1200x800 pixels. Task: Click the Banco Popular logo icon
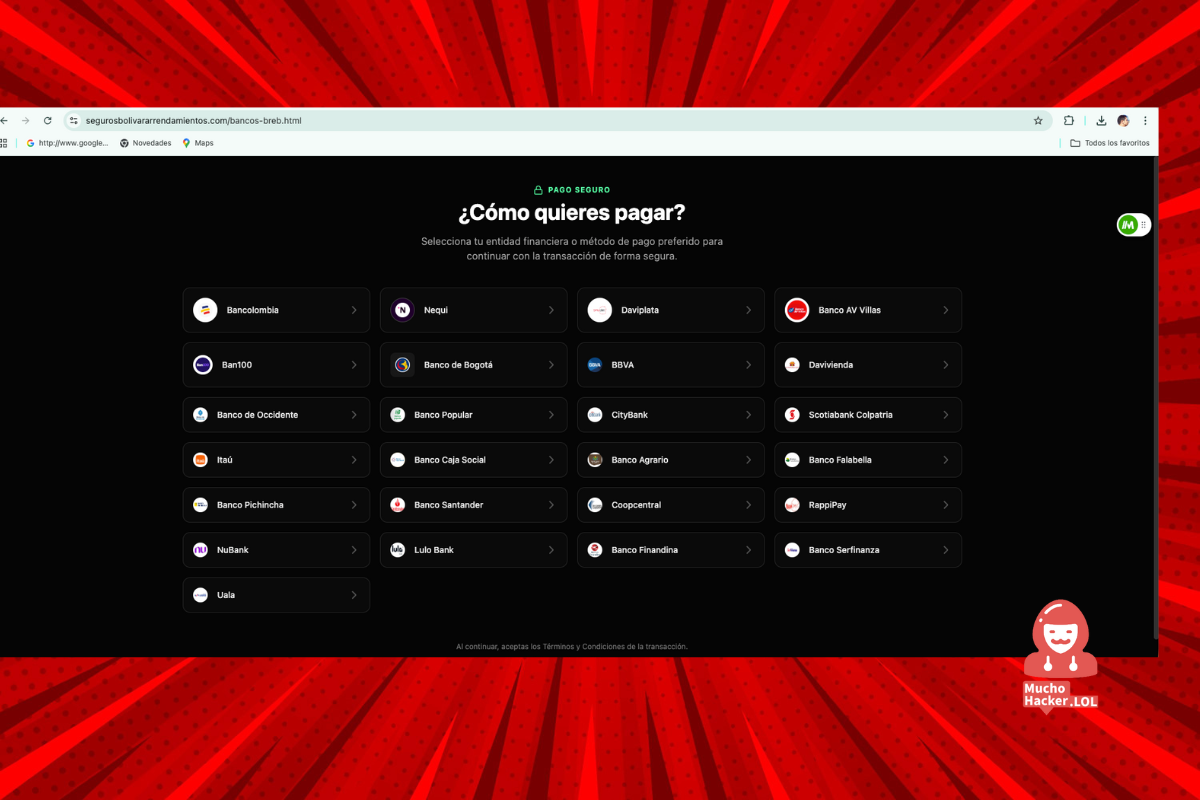(397, 415)
